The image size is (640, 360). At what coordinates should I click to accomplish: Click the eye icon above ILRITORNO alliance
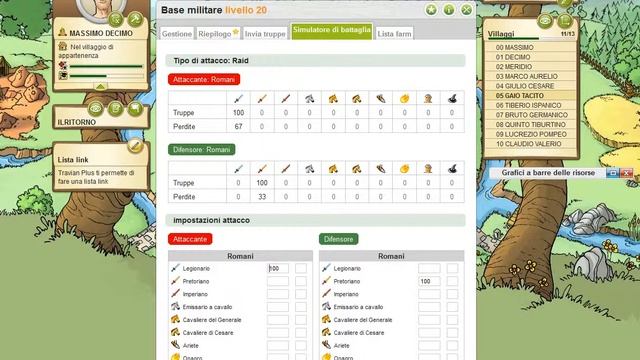pos(96,109)
